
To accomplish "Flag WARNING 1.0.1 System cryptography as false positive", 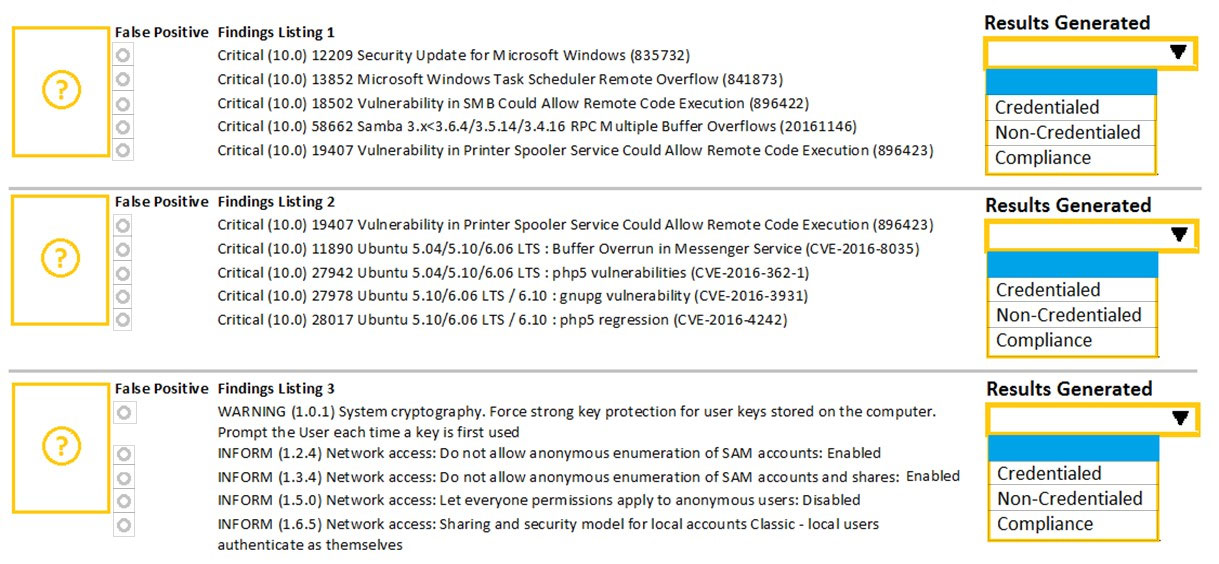I will click(x=123, y=412).
